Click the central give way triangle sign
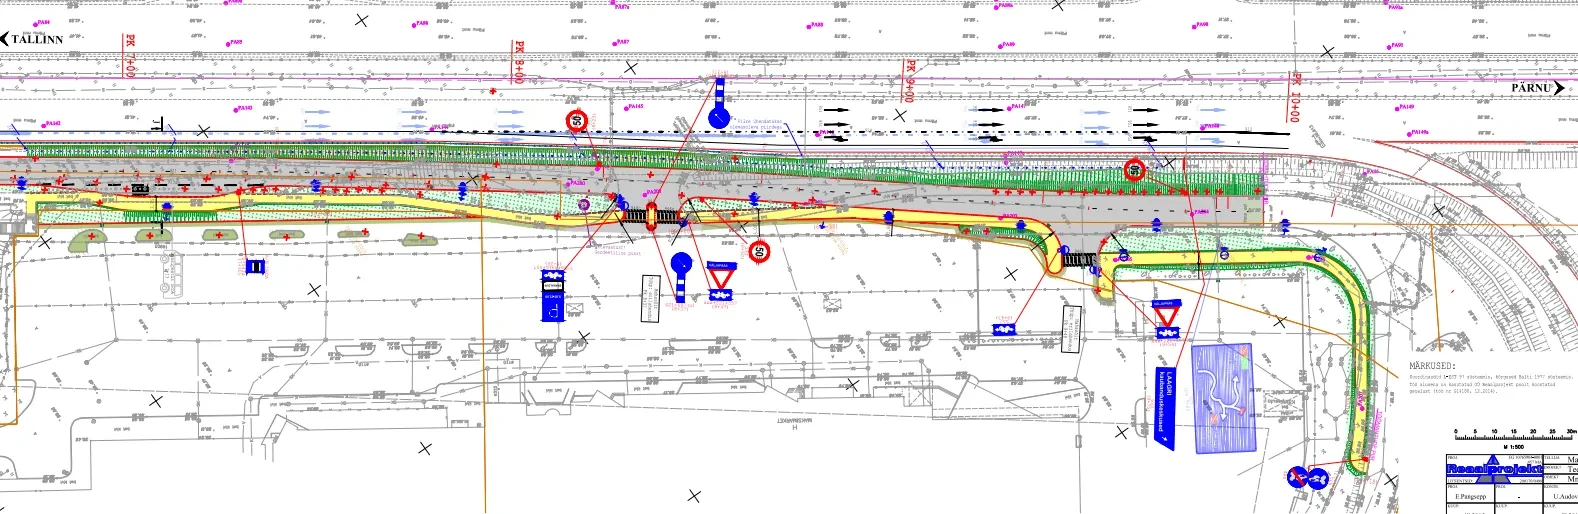This screenshot has width=1578, height=514. [720, 277]
